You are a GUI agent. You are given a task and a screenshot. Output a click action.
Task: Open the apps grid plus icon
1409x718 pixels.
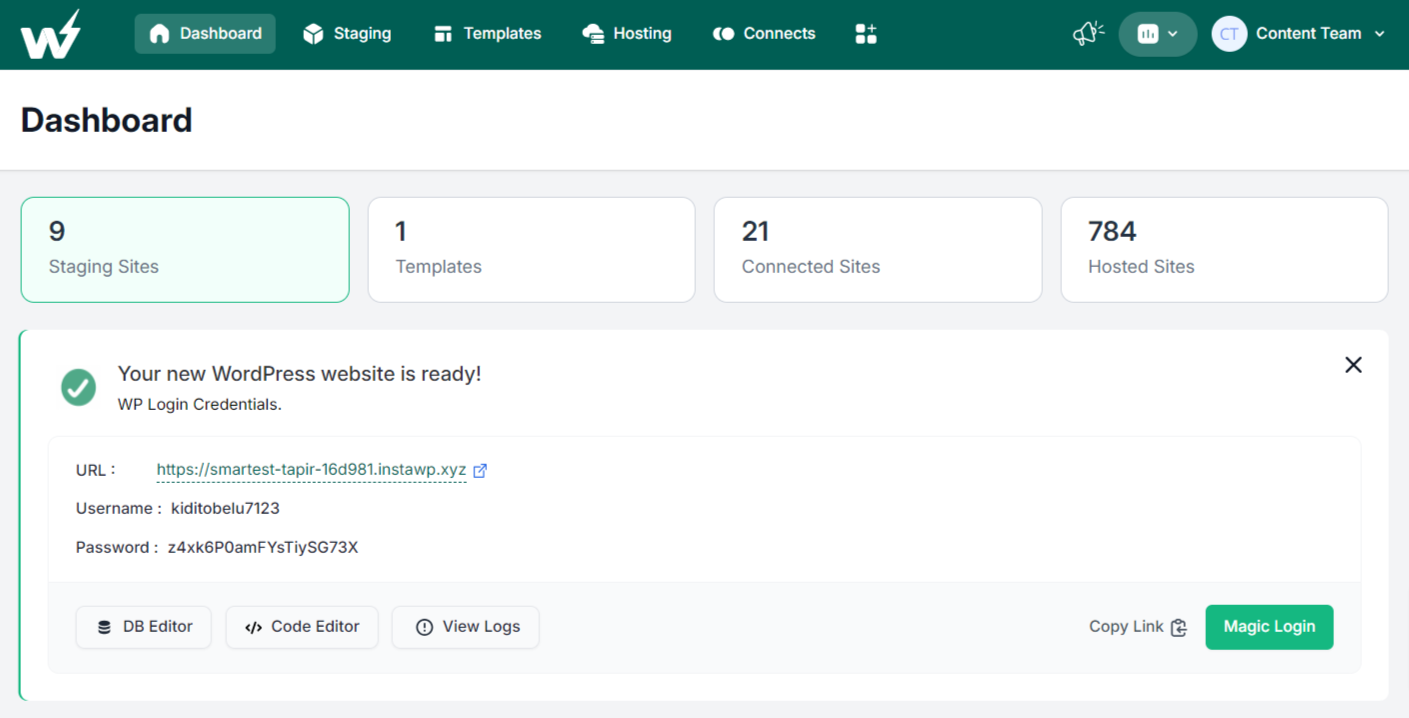866,34
